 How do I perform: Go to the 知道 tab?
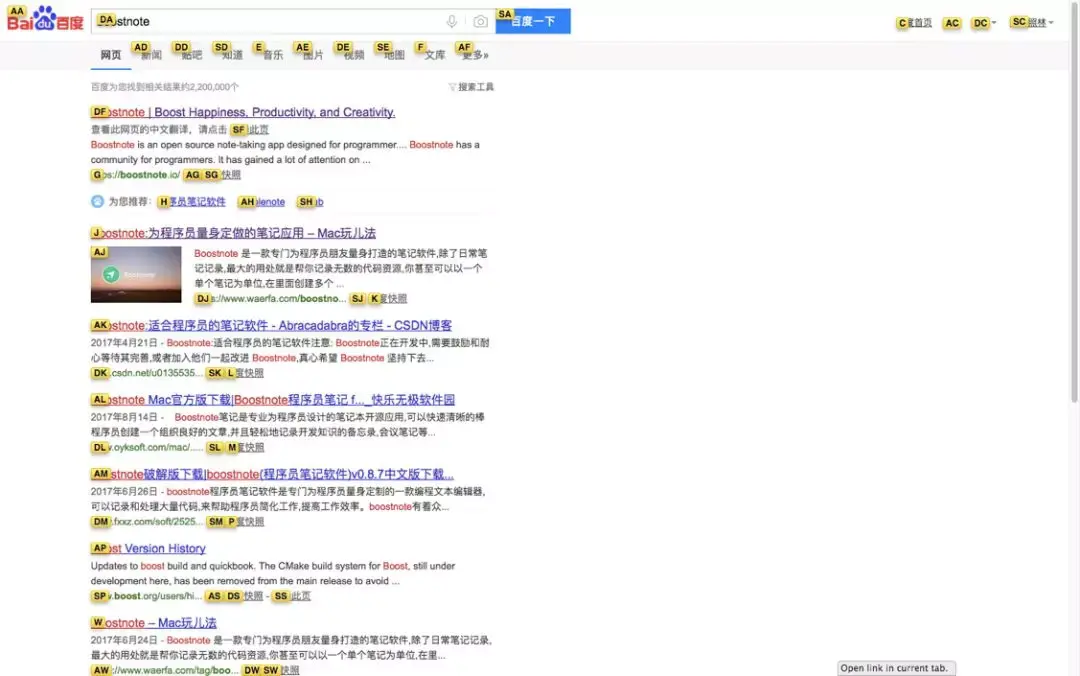(231, 55)
